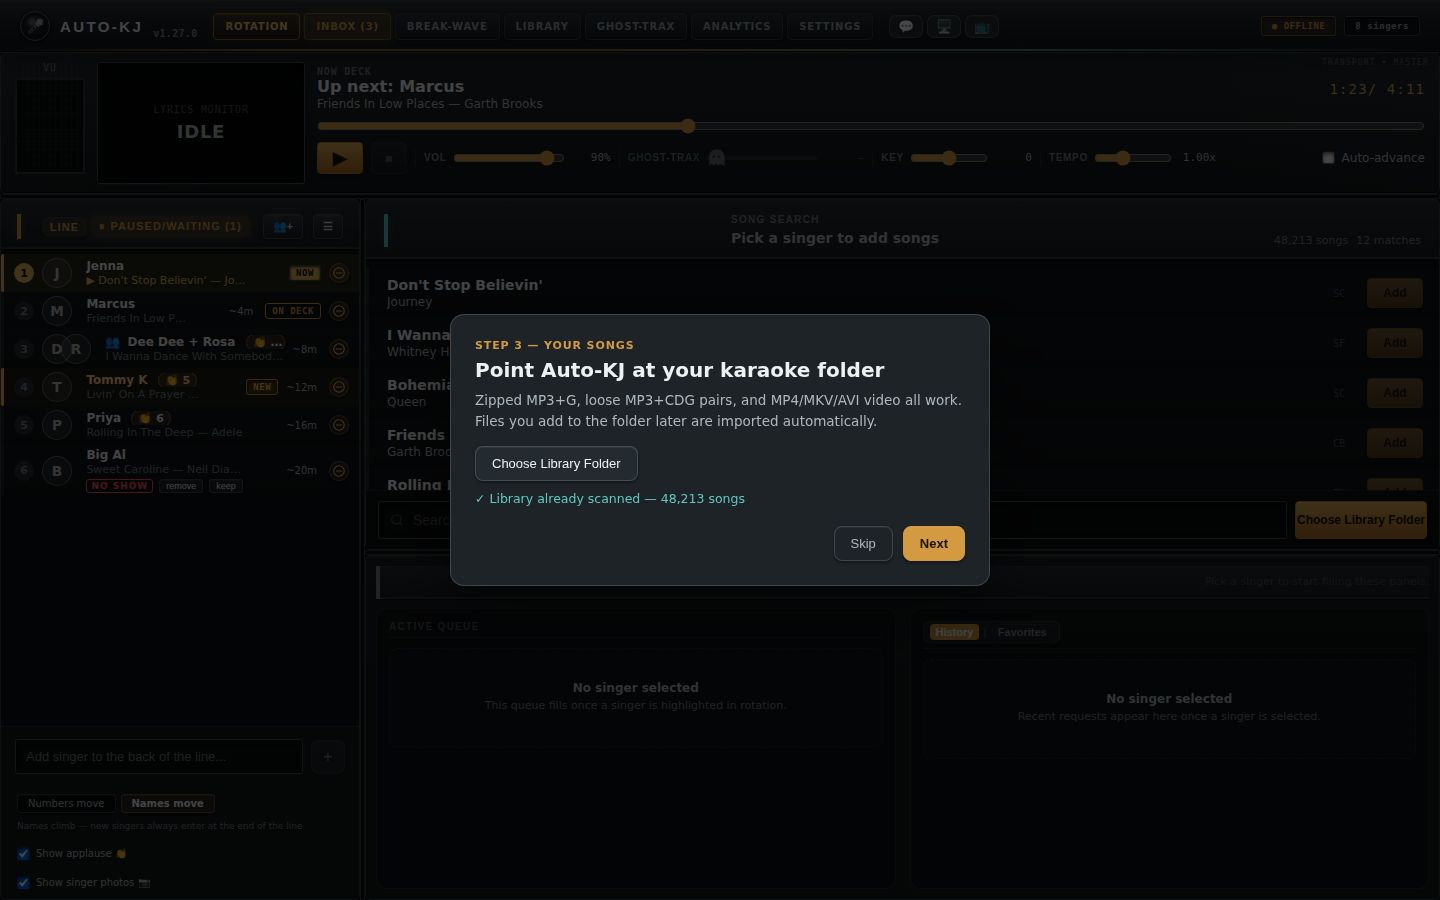Switch to the PAUSED/WAITING (1) view

pos(170,227)
